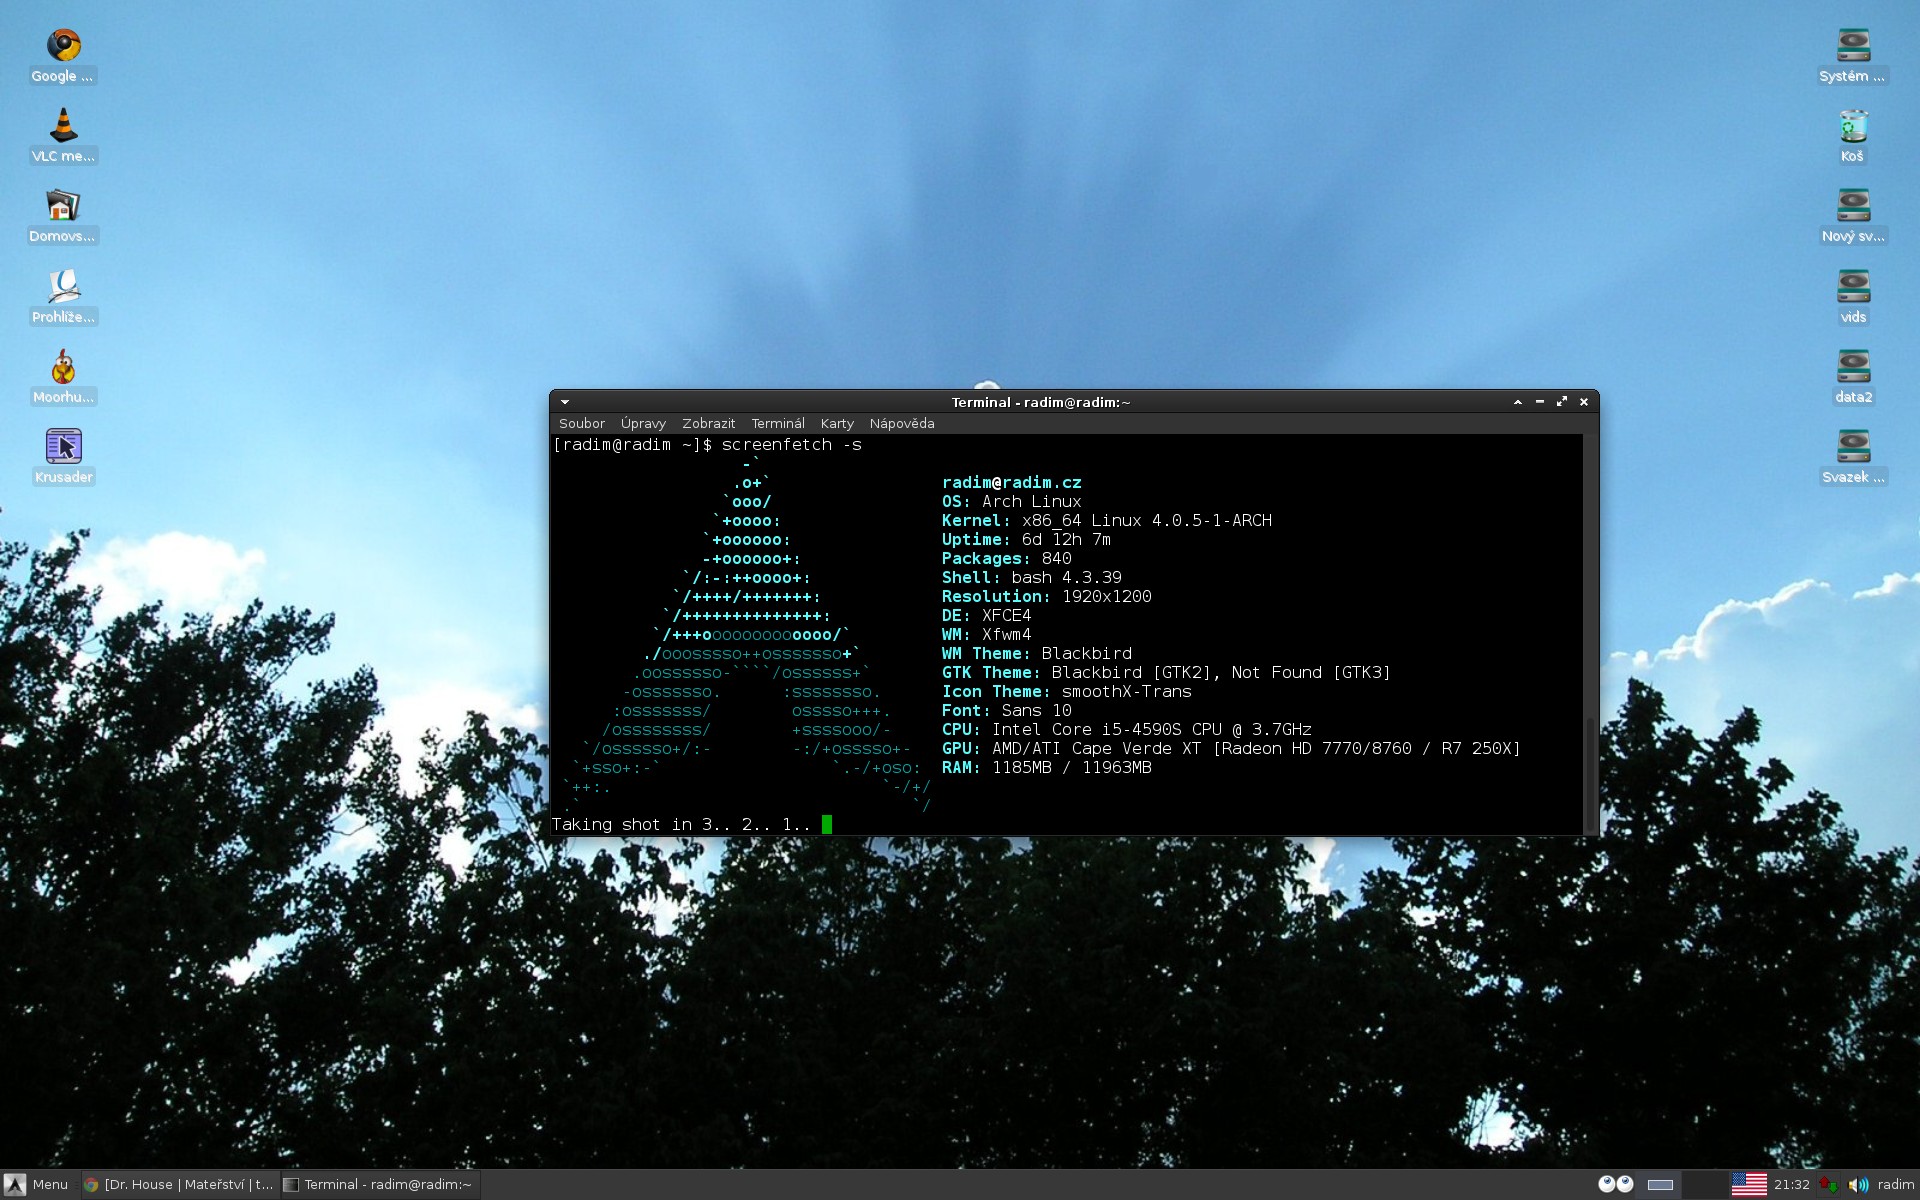This screenshot has height=1200, width=1920.
Task: Open the panel applications Menu button
Action: click(36, 1184)
